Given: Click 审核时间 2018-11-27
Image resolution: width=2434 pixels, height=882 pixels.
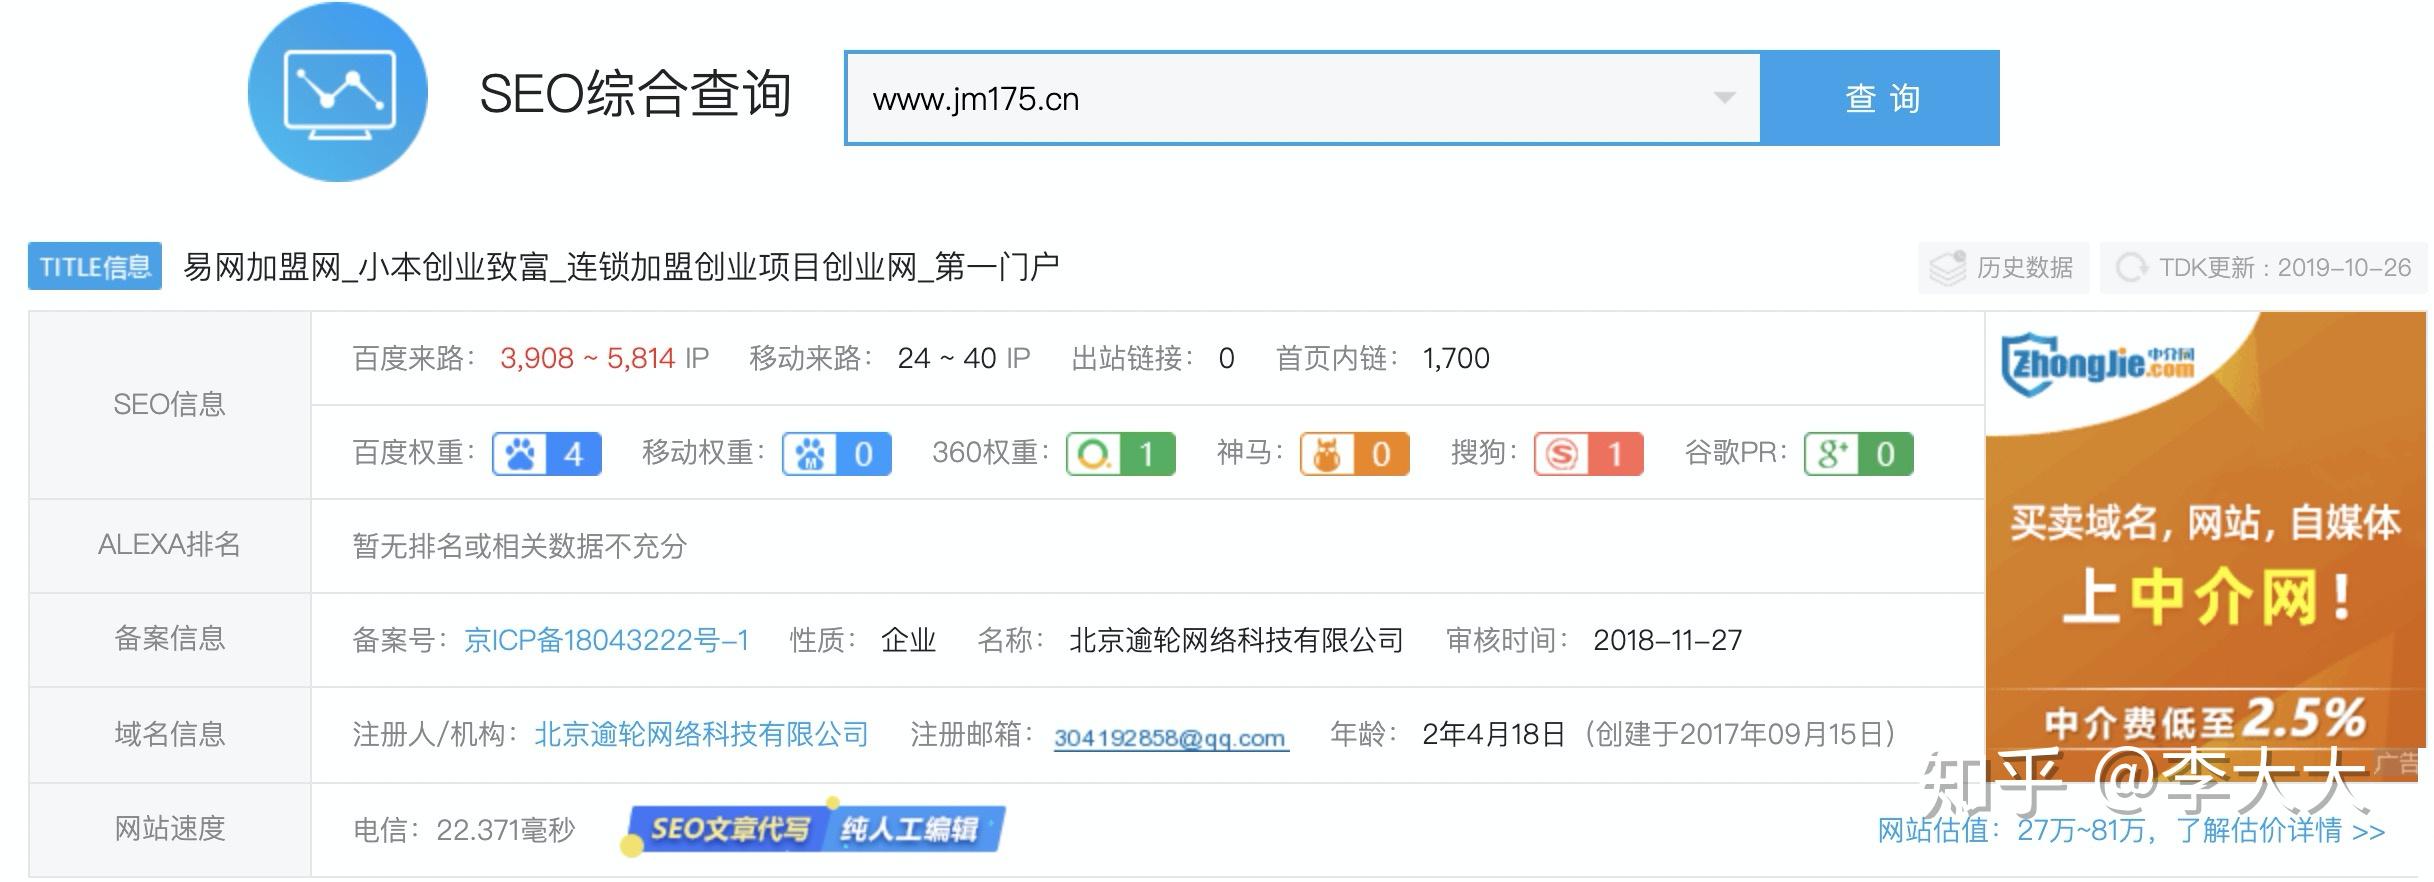Looking at the screenshot, I should pyautogui.click(x=1668, y=640).
